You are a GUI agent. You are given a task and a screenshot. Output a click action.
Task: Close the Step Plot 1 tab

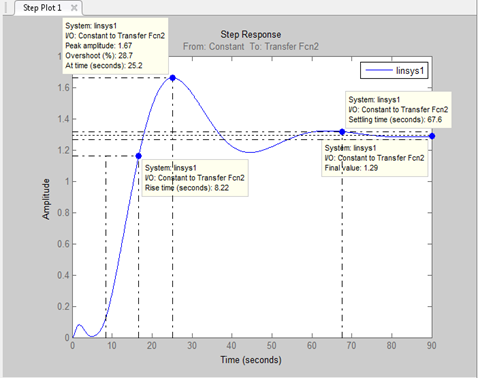click(x=74, y=8)
